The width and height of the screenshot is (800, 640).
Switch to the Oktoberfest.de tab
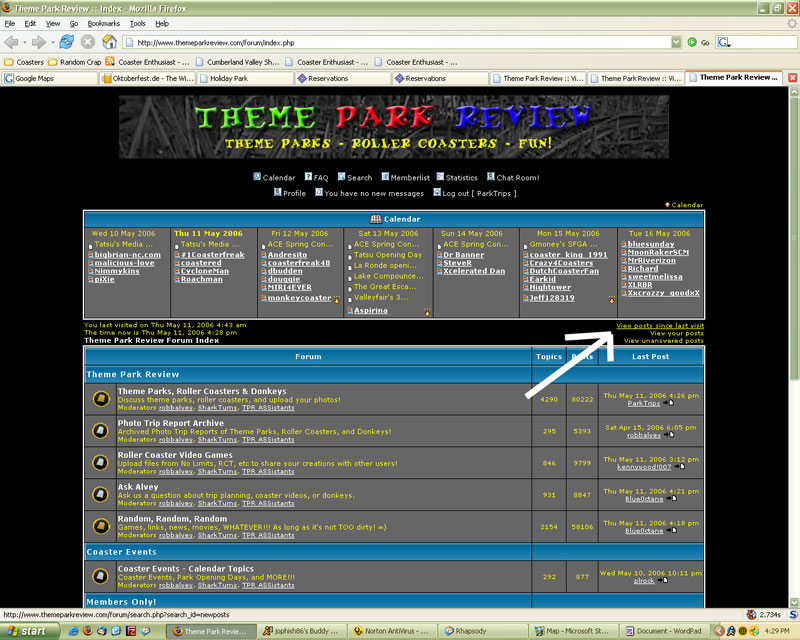click(147, 78)
